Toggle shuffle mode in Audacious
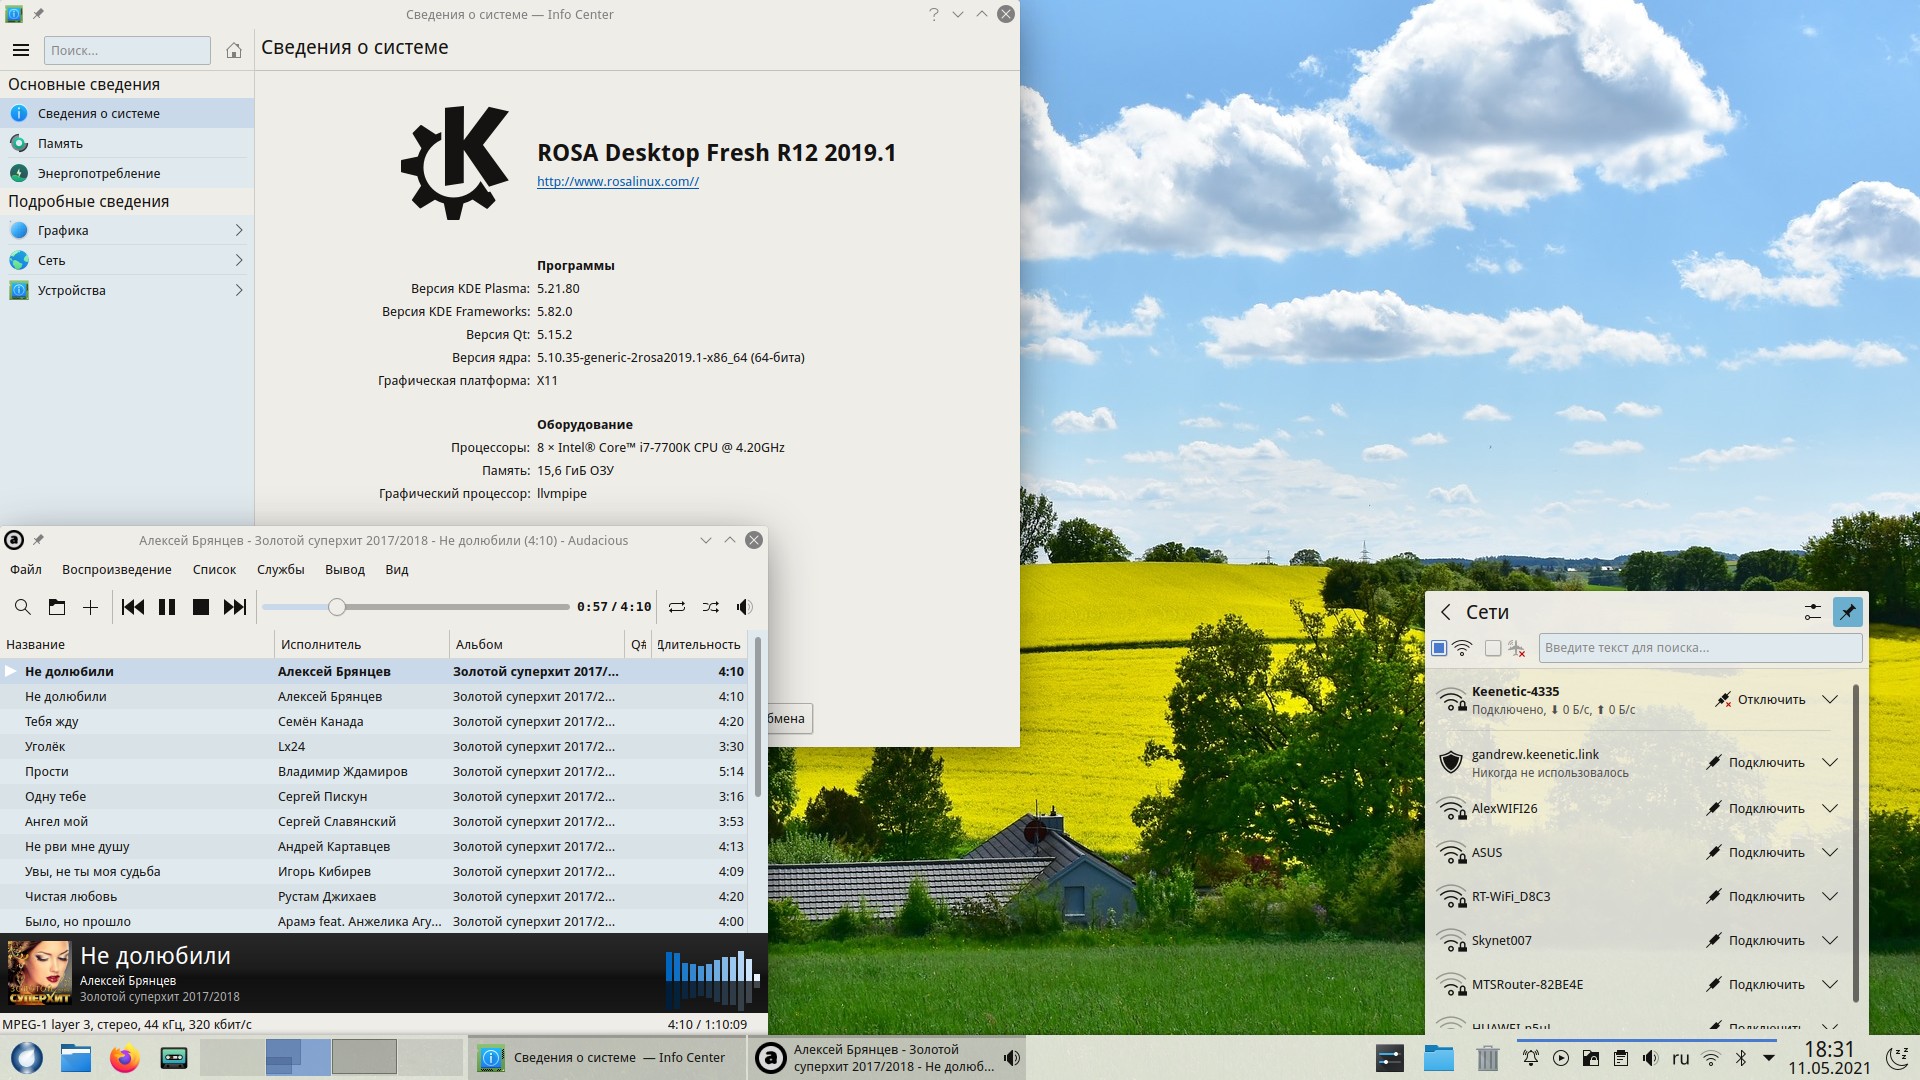This screenshot has width=1920, height=1080. point(711,607)
